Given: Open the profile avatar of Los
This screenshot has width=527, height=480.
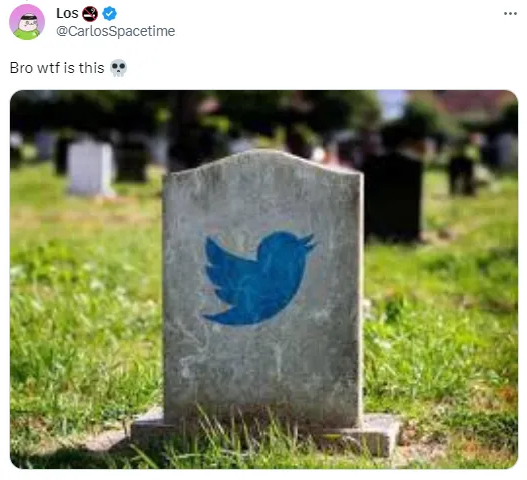Looking at the screenshot, I should coord(27,22).
